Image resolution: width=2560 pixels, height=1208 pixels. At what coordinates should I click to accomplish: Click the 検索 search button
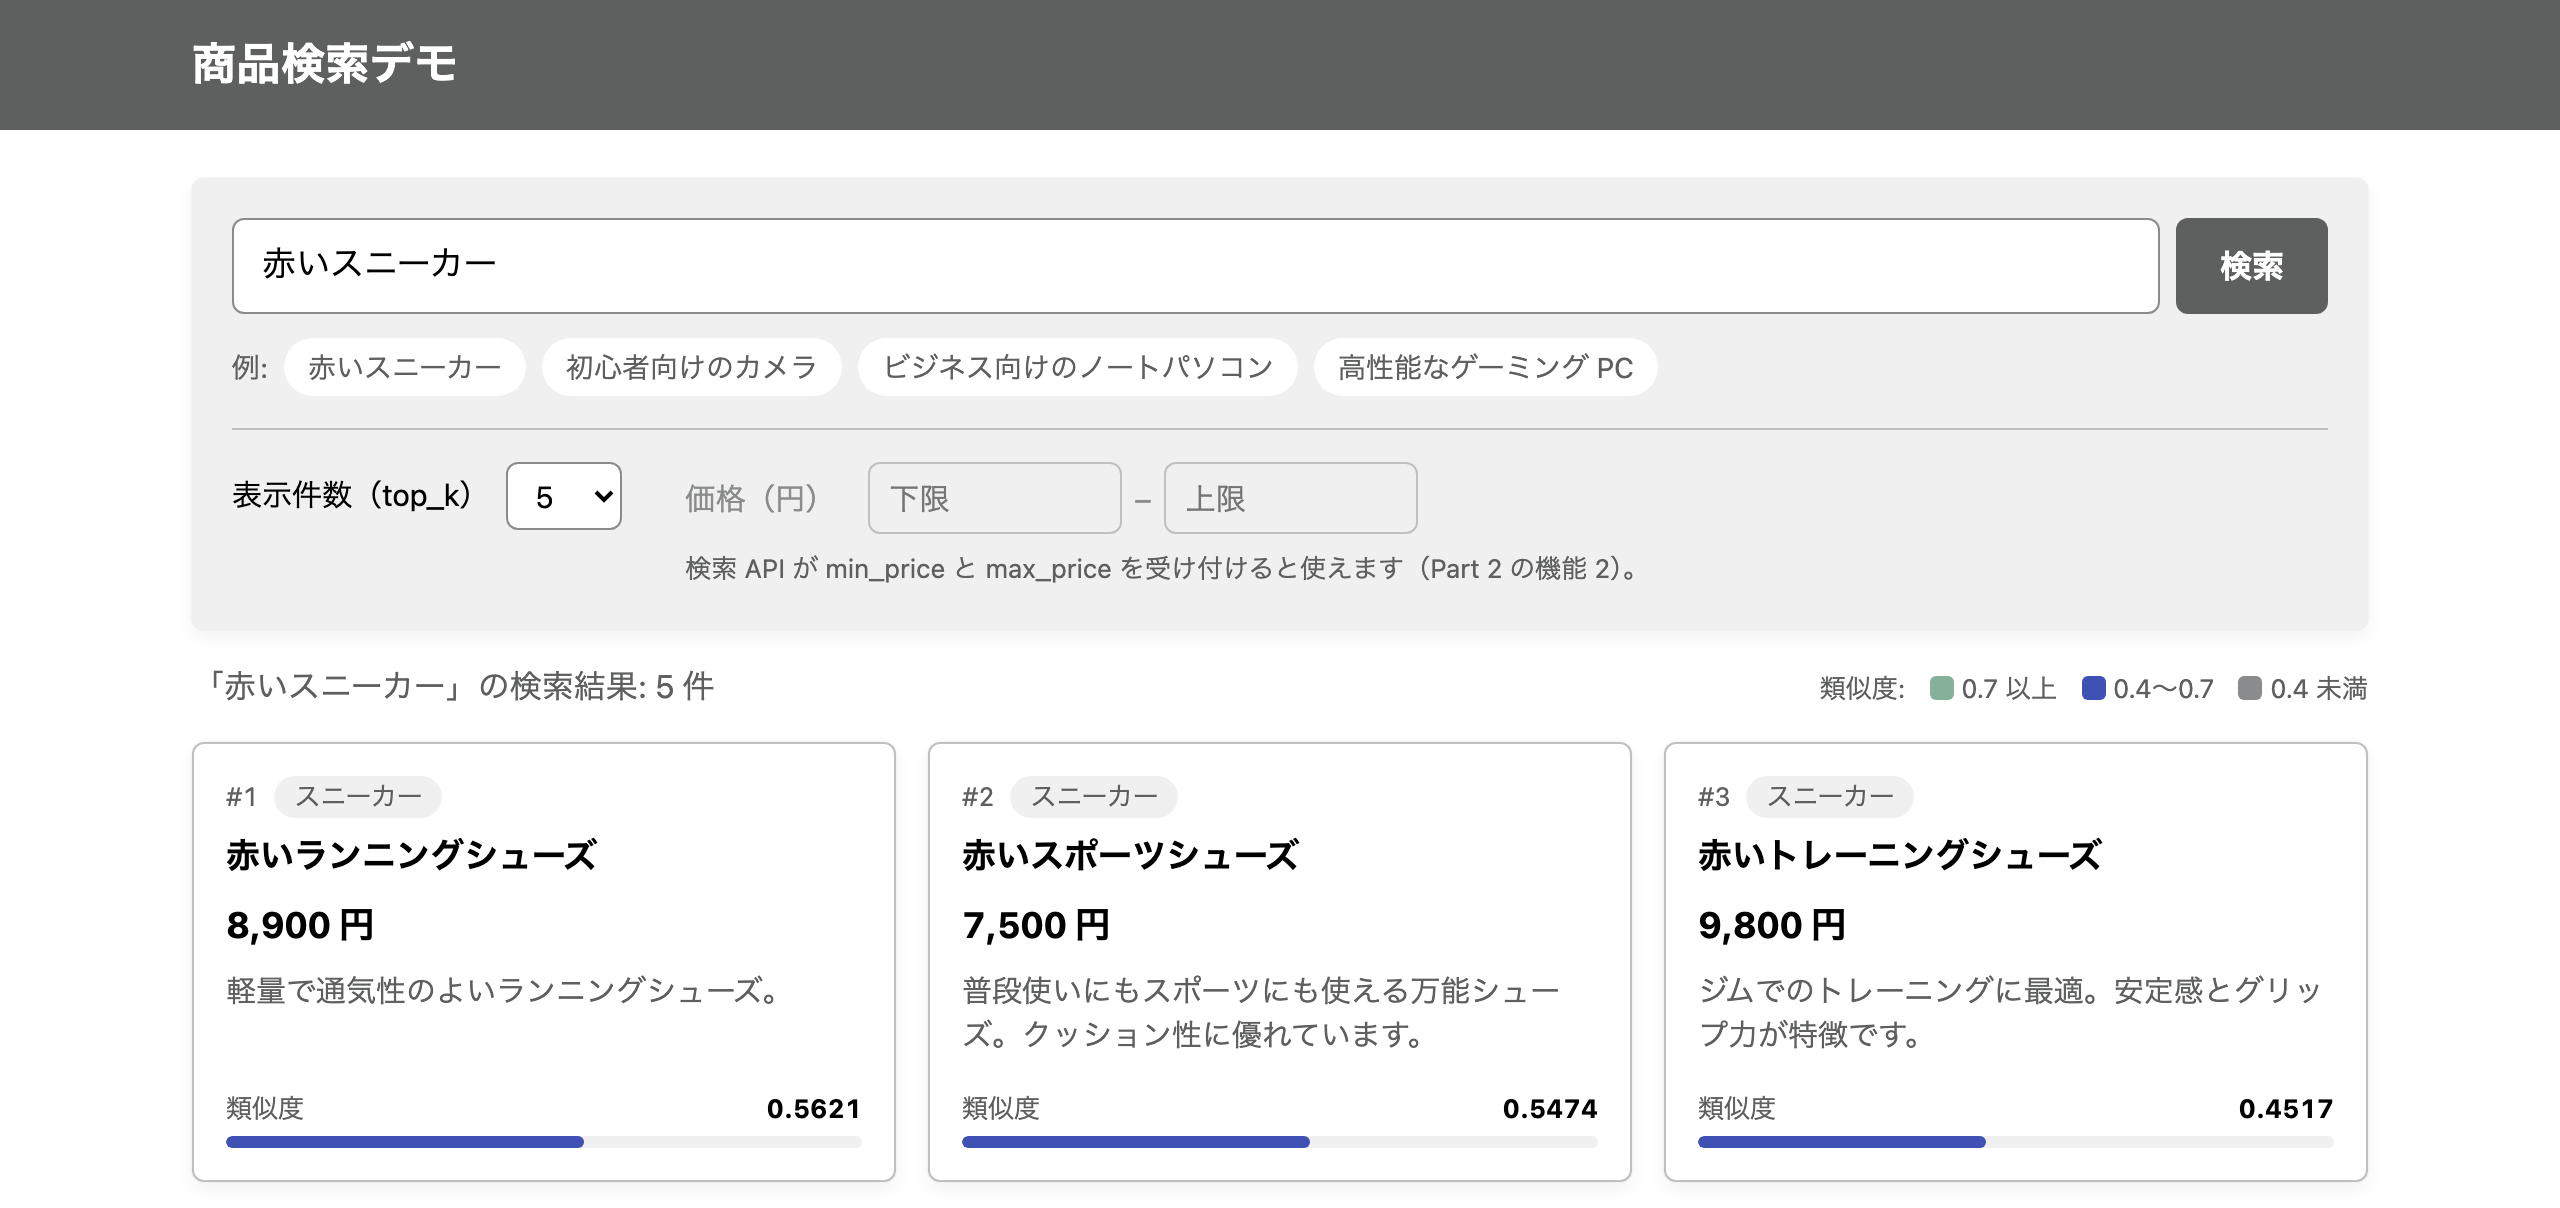click(x=2251, y=266)
